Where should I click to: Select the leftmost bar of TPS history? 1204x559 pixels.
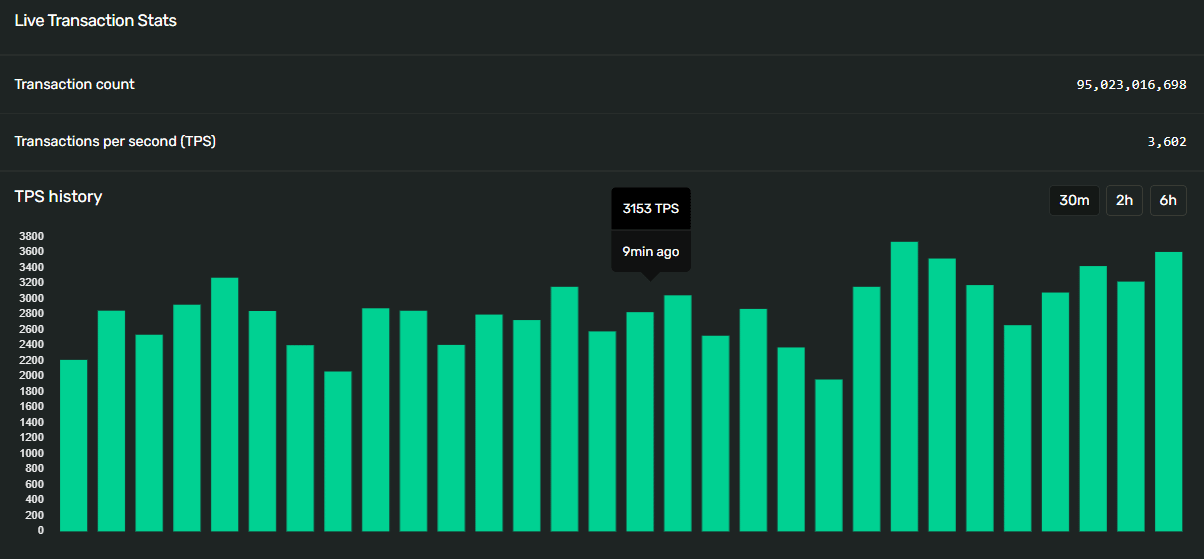pos(74,445)
